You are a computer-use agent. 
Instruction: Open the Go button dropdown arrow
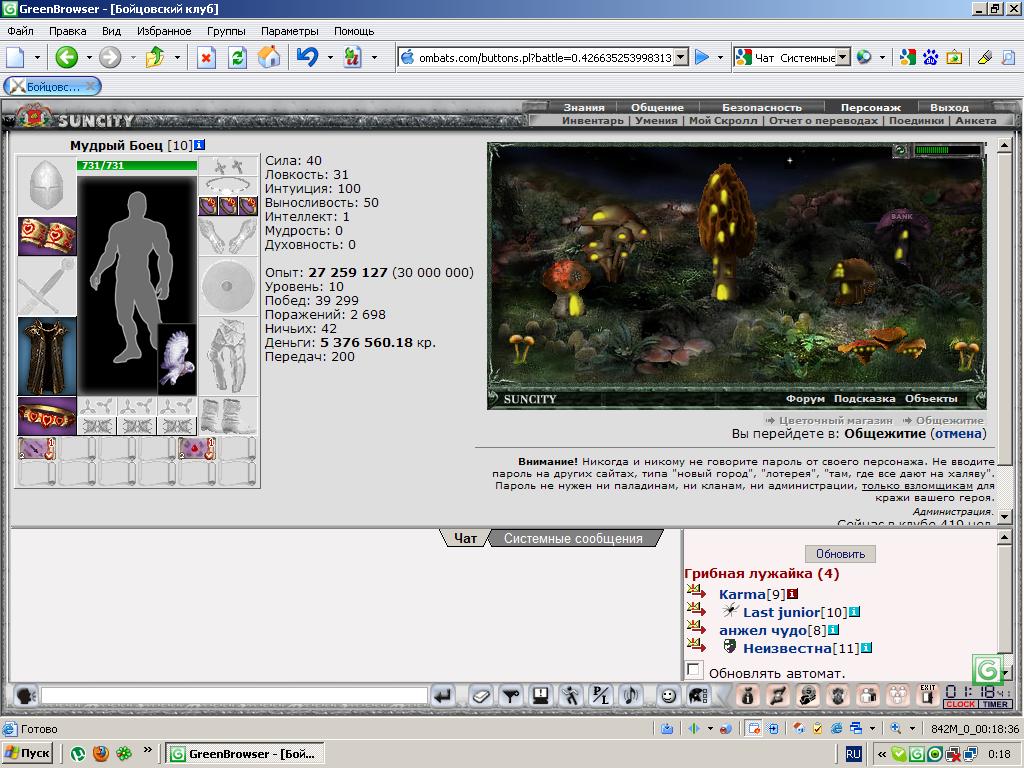(x=720, y=57)
